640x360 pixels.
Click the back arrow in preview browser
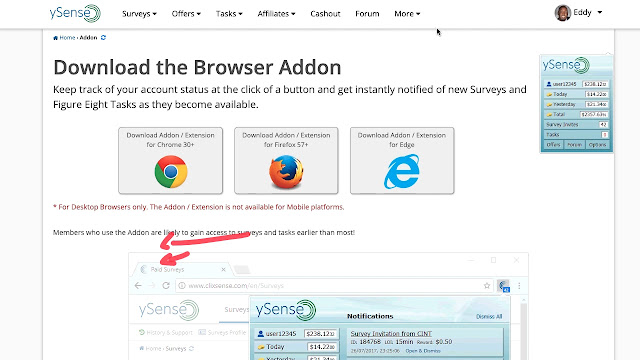[x=138, y=286]
